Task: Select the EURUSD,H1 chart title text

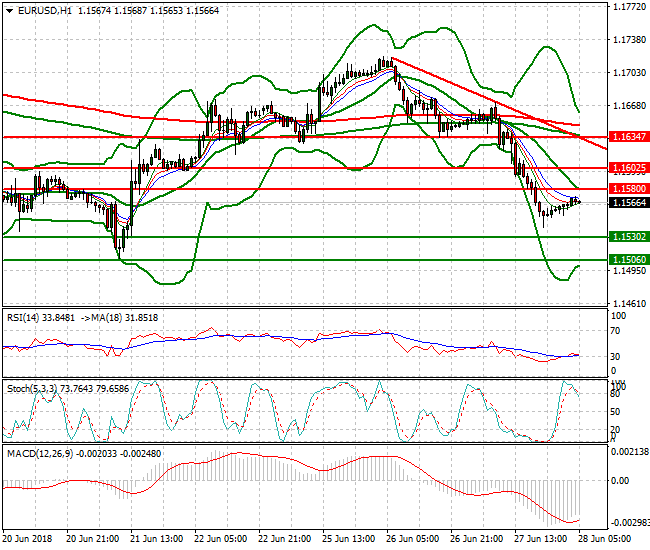Action: (45, 11)
